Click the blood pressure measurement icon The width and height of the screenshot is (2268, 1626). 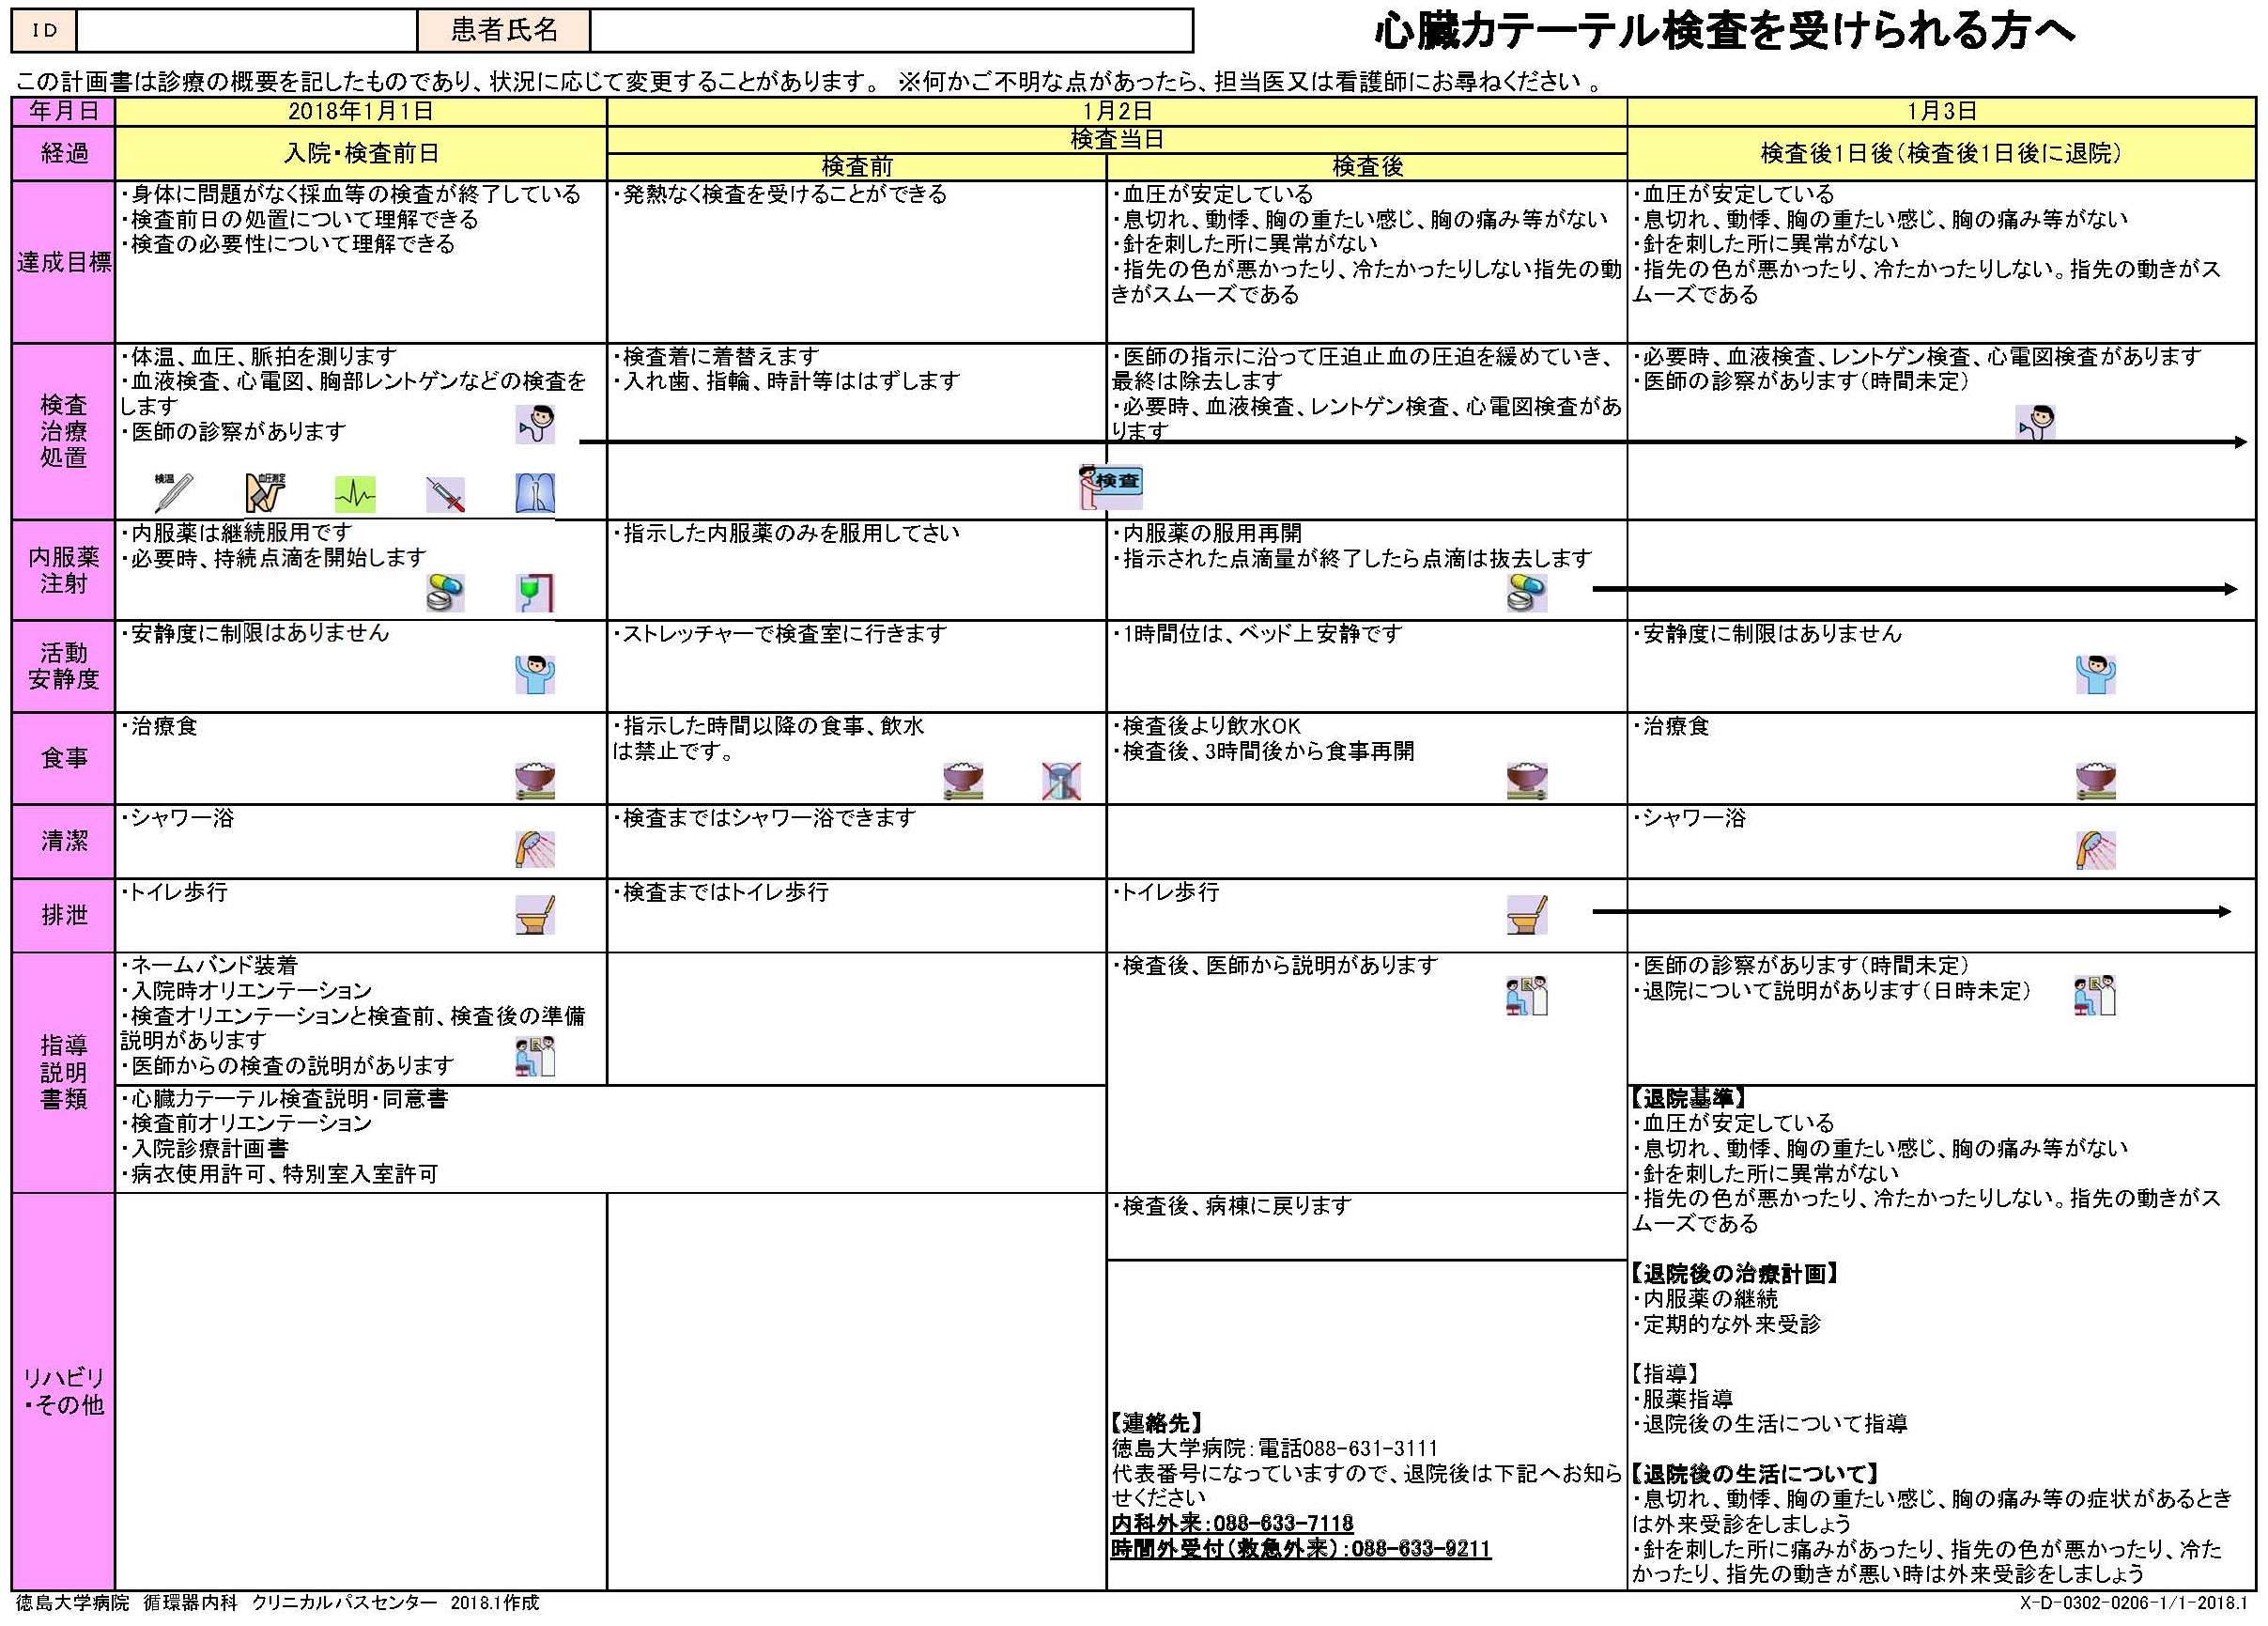(x=265, y=493)
